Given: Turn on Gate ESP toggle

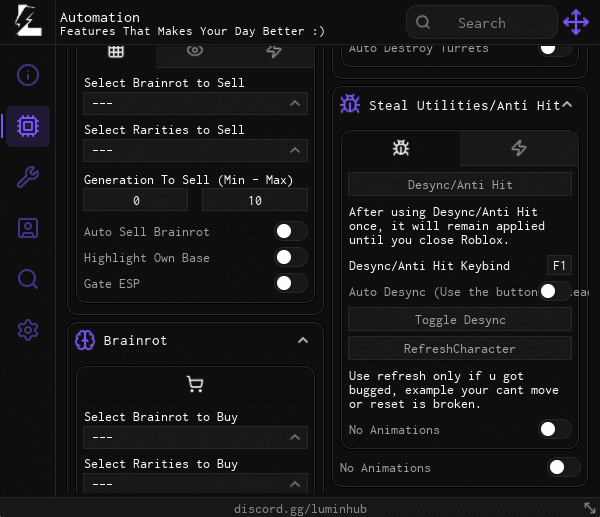Looking at the screenshot, I should [x=290, y=284].
